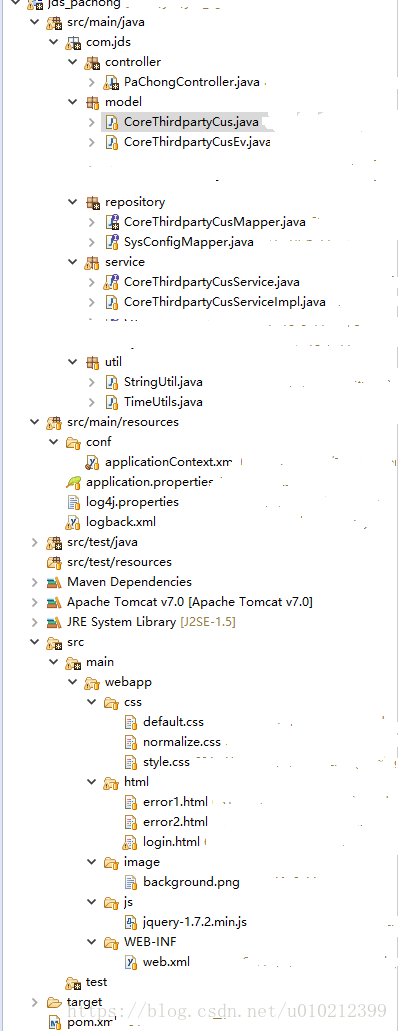Click the login.html file icon

(x=130, y=842)
